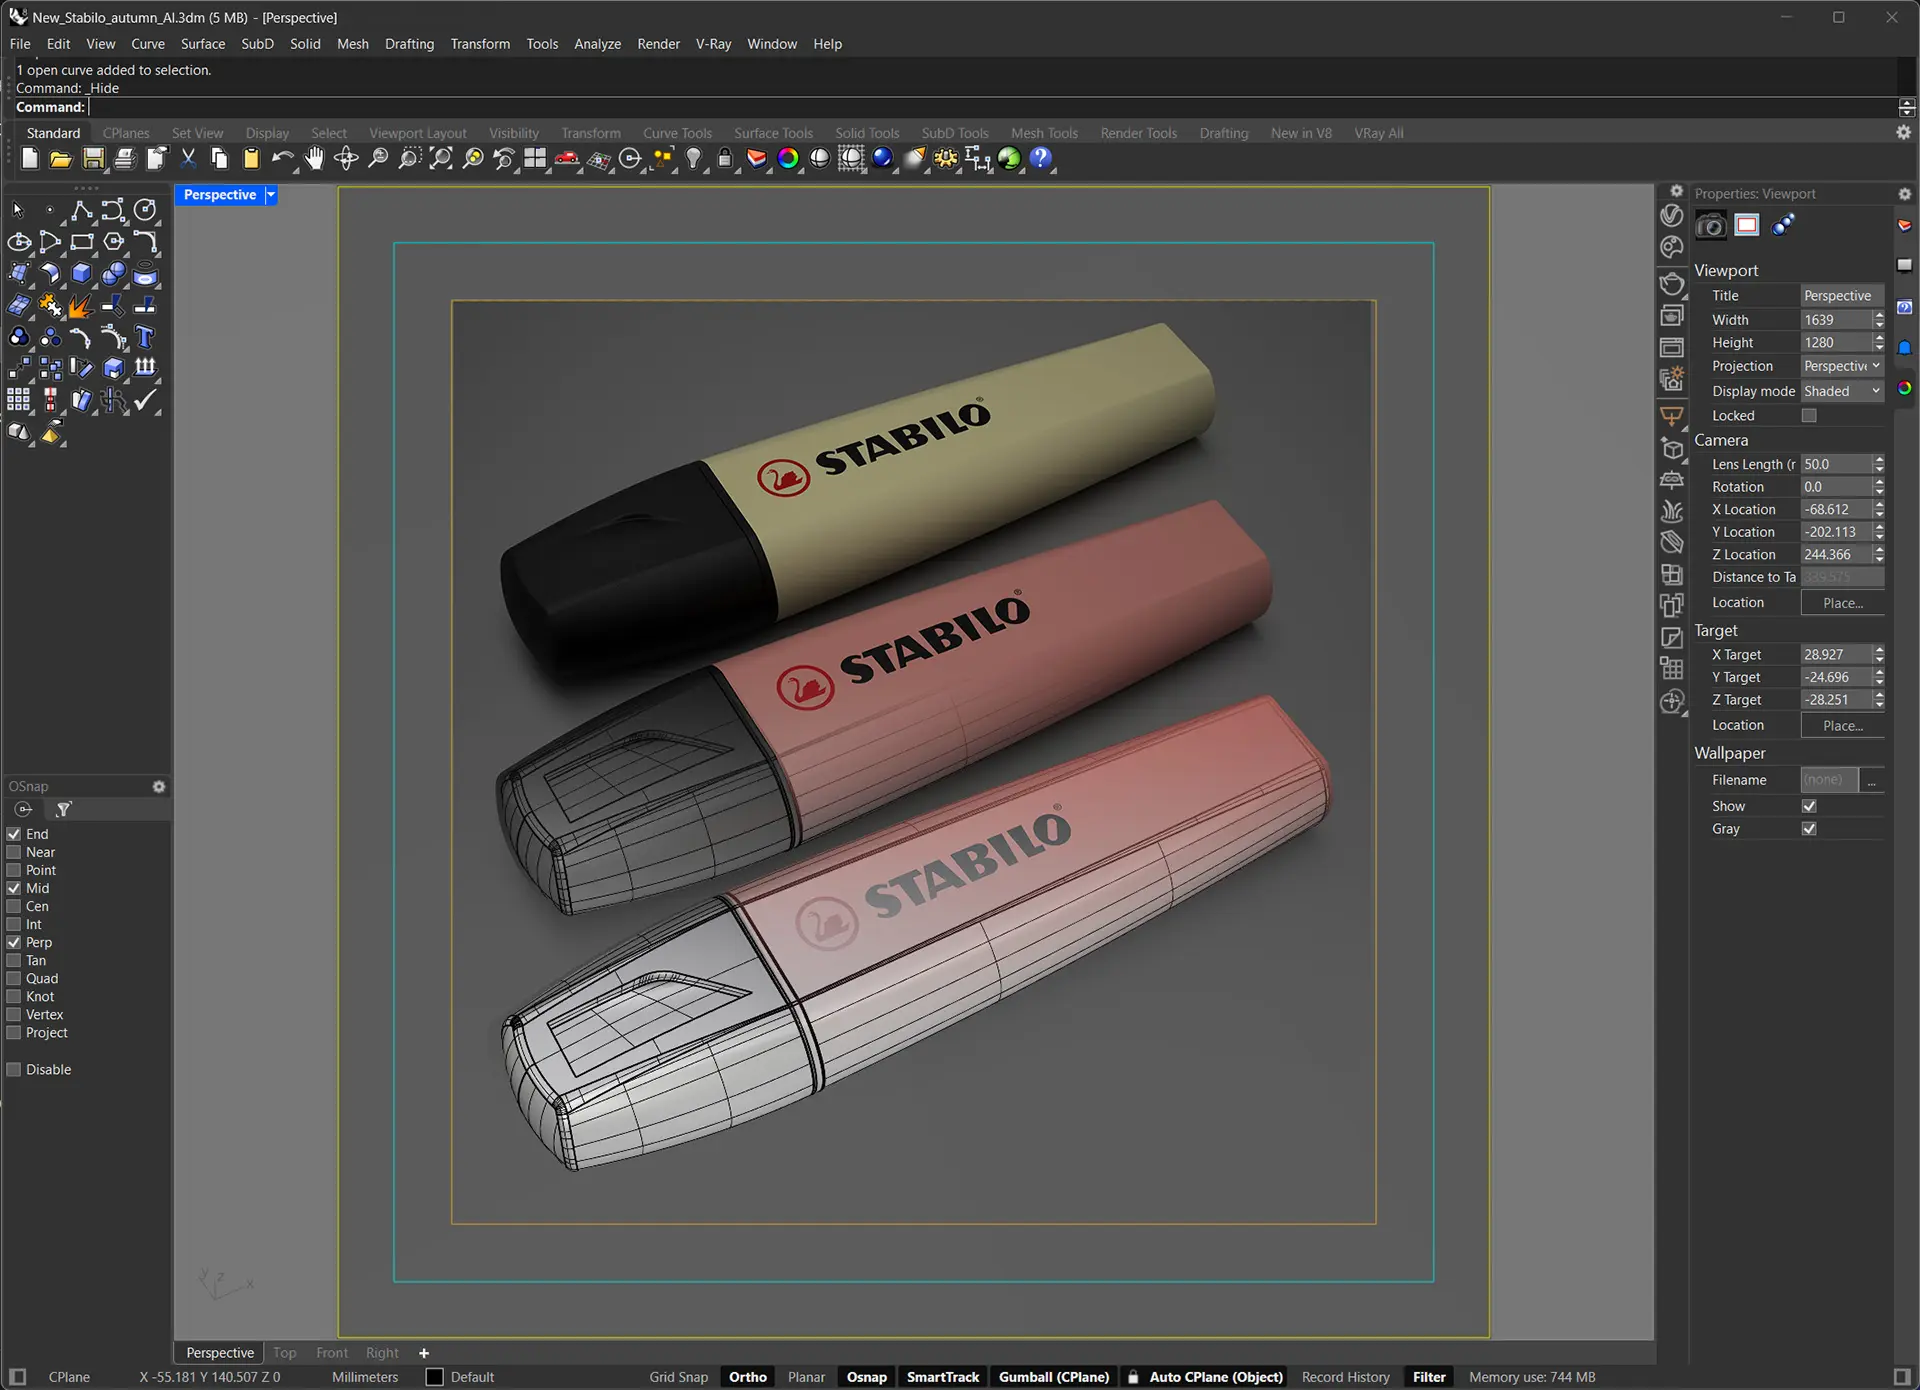Click the camera icon in the Properties panel
The image size is (1920, 1390).
pyautogui.click(x=1711, y=226)
